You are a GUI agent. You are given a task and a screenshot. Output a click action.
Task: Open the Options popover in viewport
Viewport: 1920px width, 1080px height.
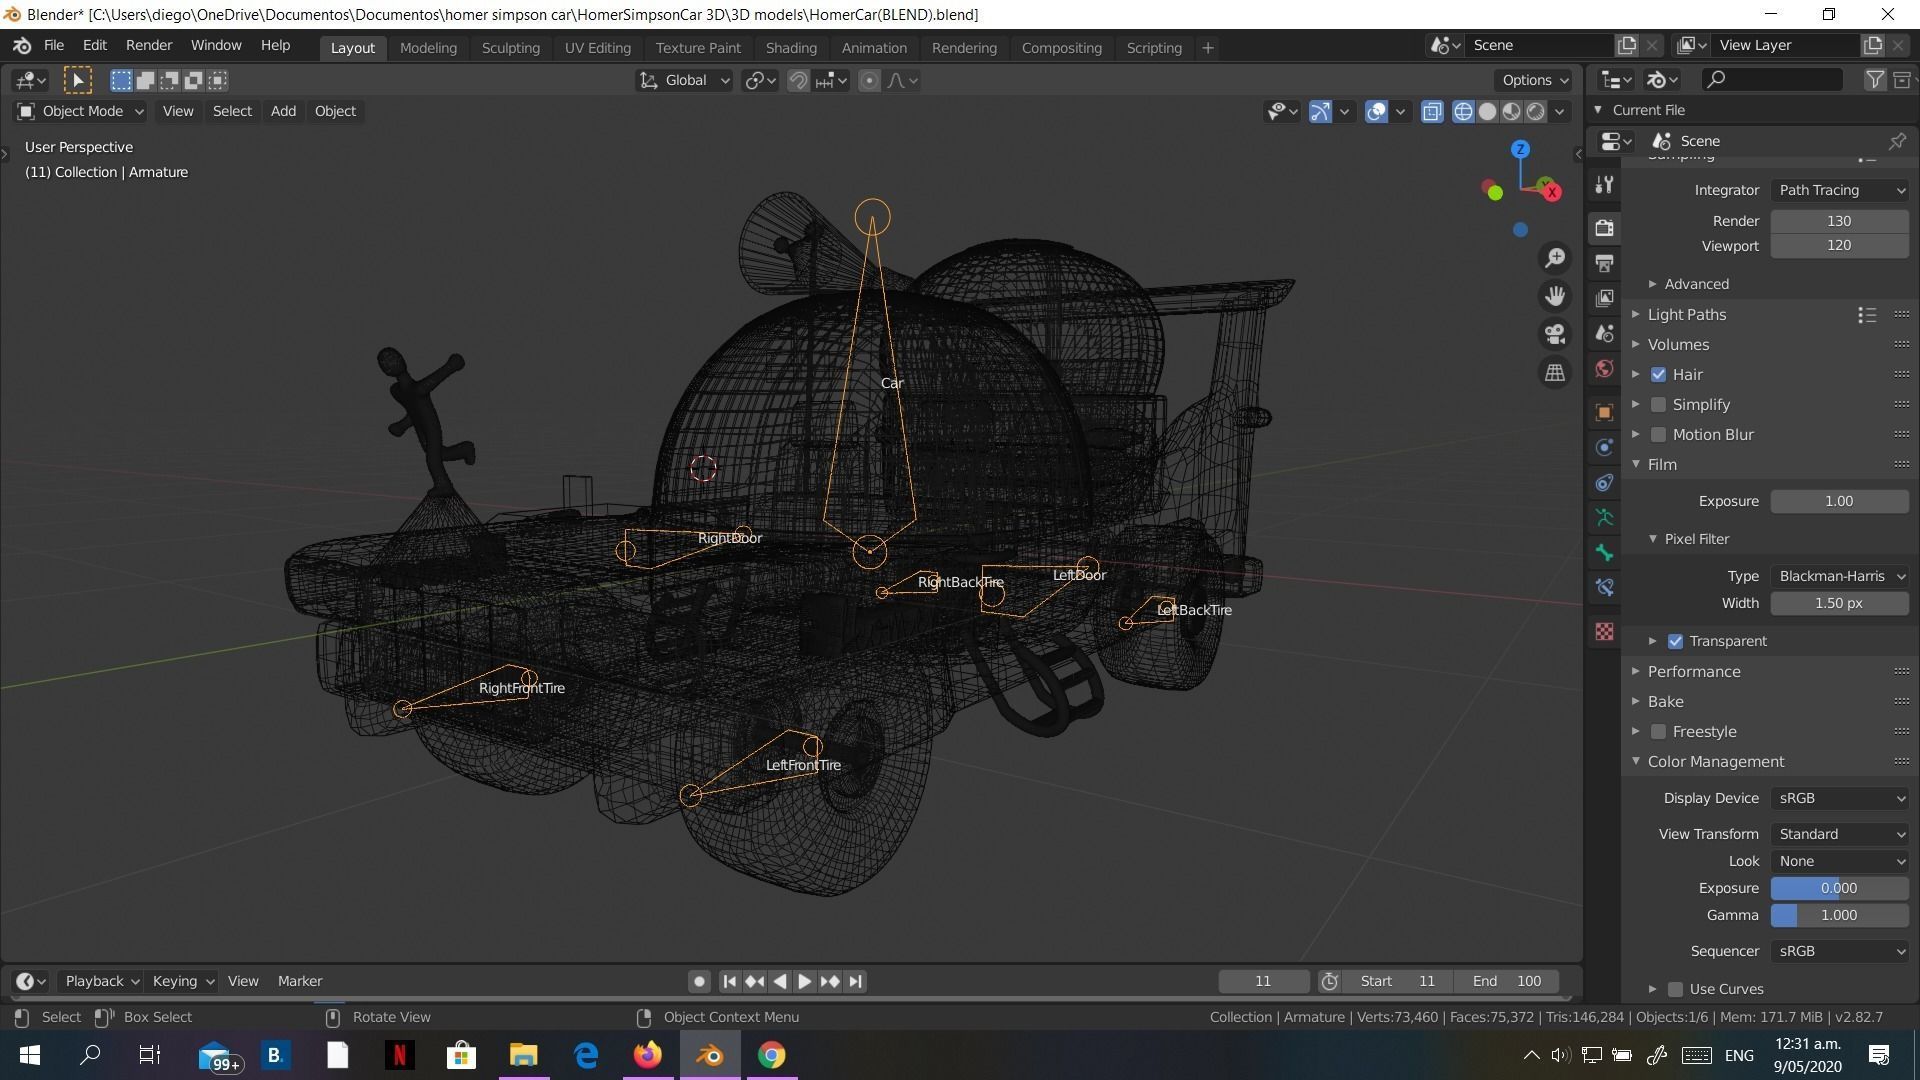[1534, 80]
